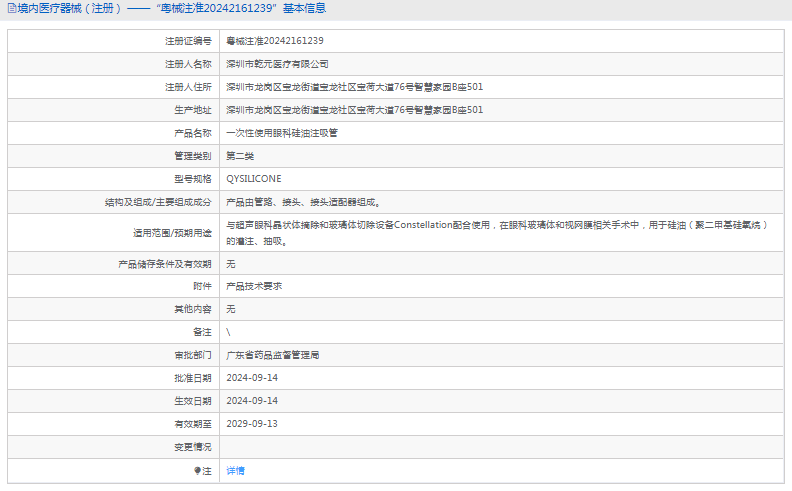Select product name 一次性使用眼科硅油注吸管
The image size is (792, 491).
282,133
